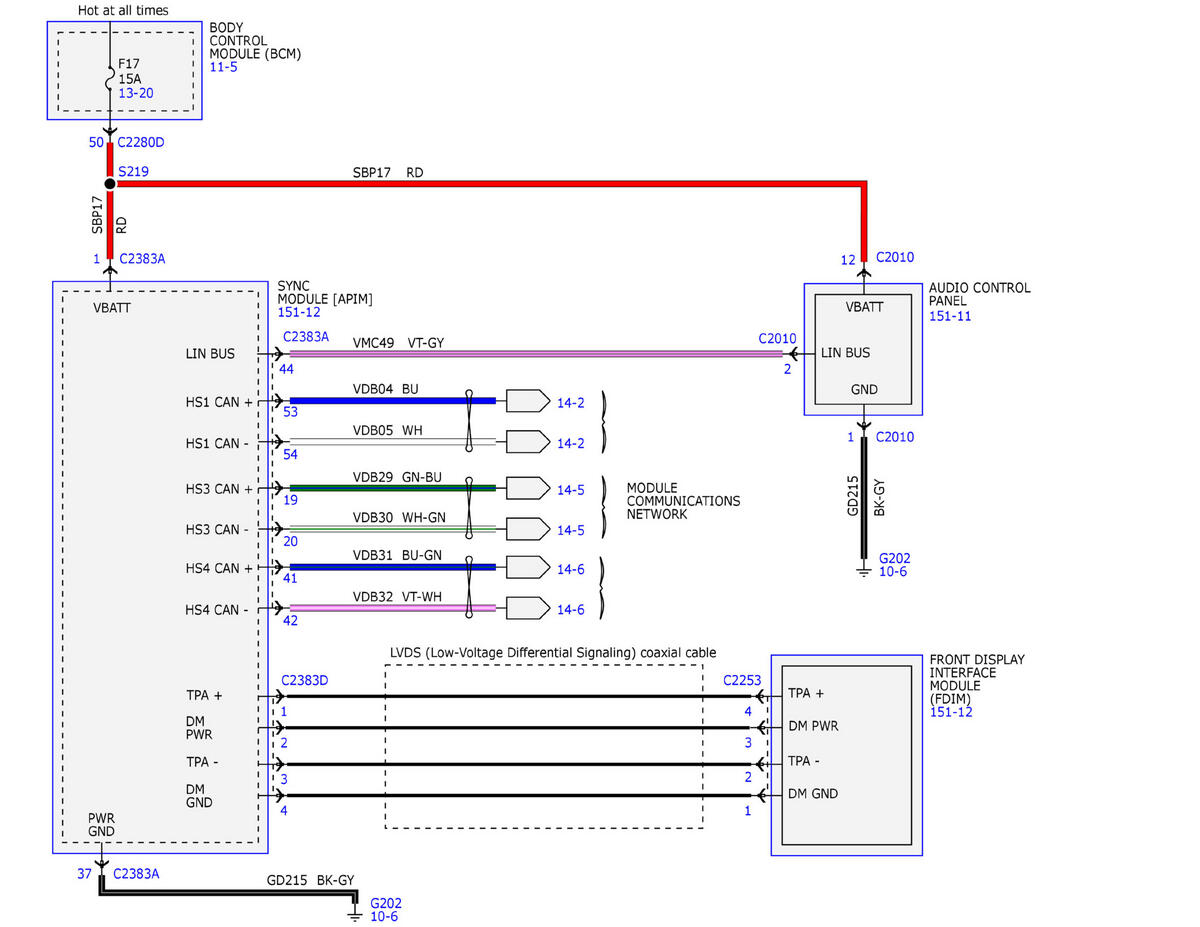This screenshot has height=927, width=1200.
Task: Click the off-page arrow symbol on the VDB31 BU-GN wire
Action: click(528, 567)
